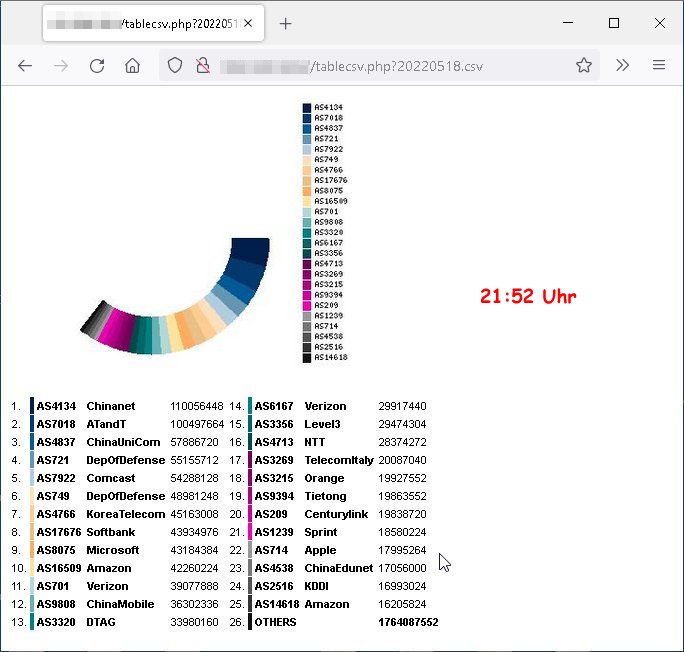This screenshot has width=684, height=652.
Task: Select TelecomItaly in the table
Action: click(339, 460)
